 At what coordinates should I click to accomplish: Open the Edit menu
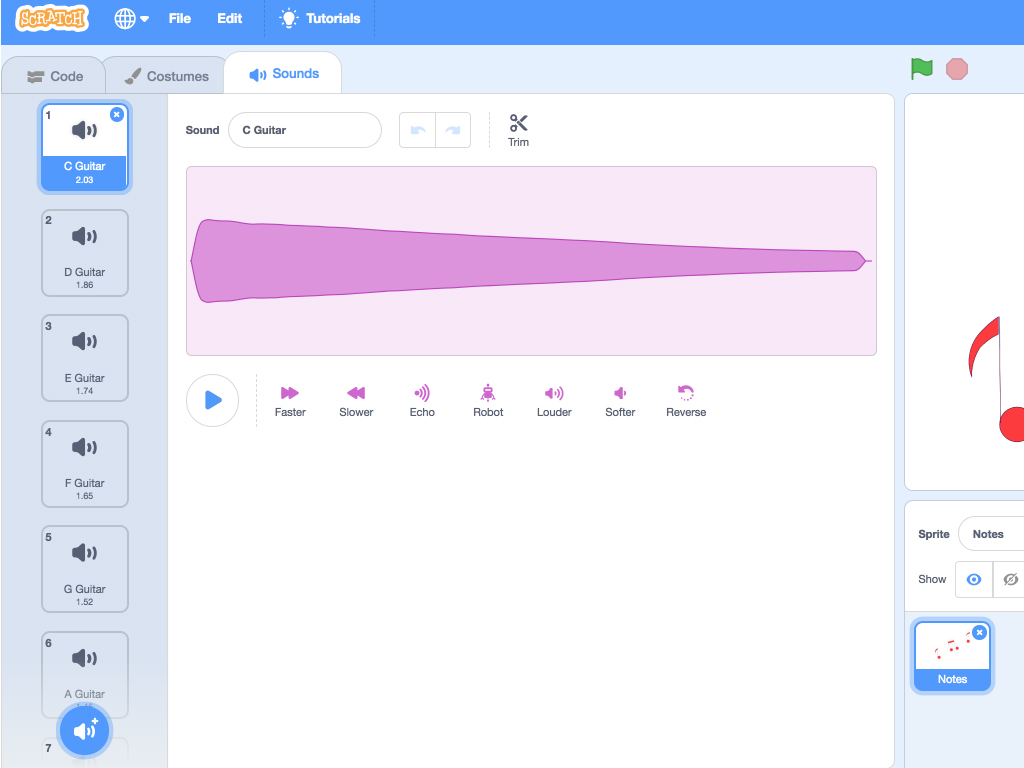pos(229,18)
